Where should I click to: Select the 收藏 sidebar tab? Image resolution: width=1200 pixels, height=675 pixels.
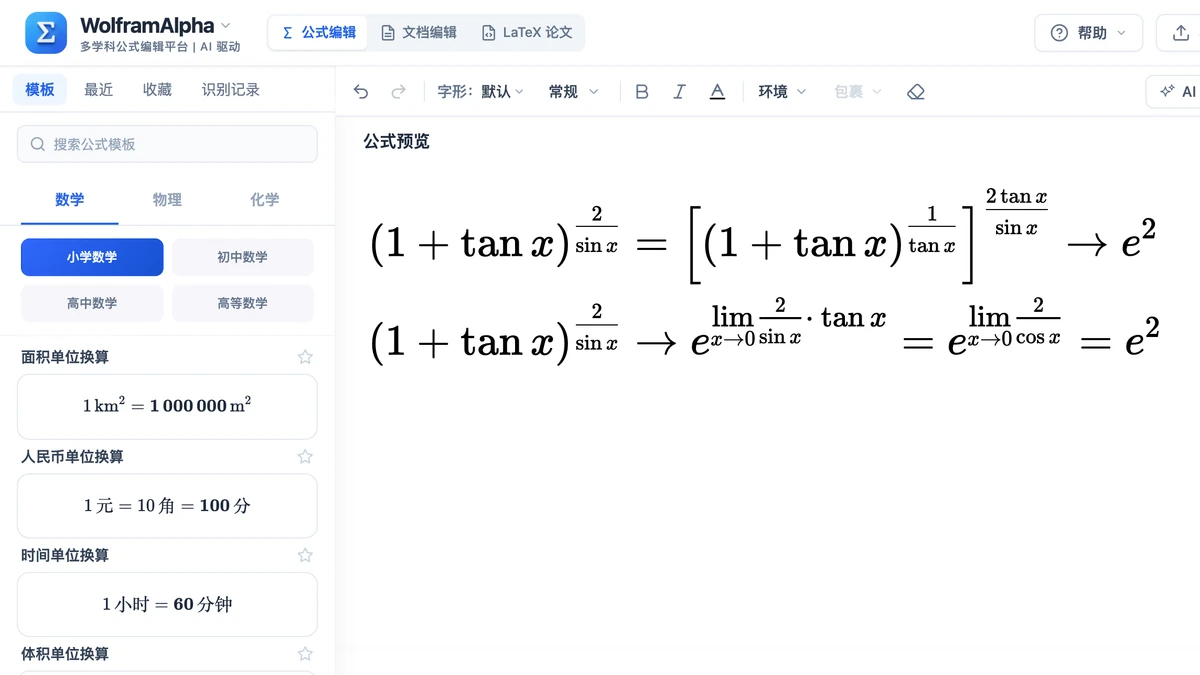point(157,90)
